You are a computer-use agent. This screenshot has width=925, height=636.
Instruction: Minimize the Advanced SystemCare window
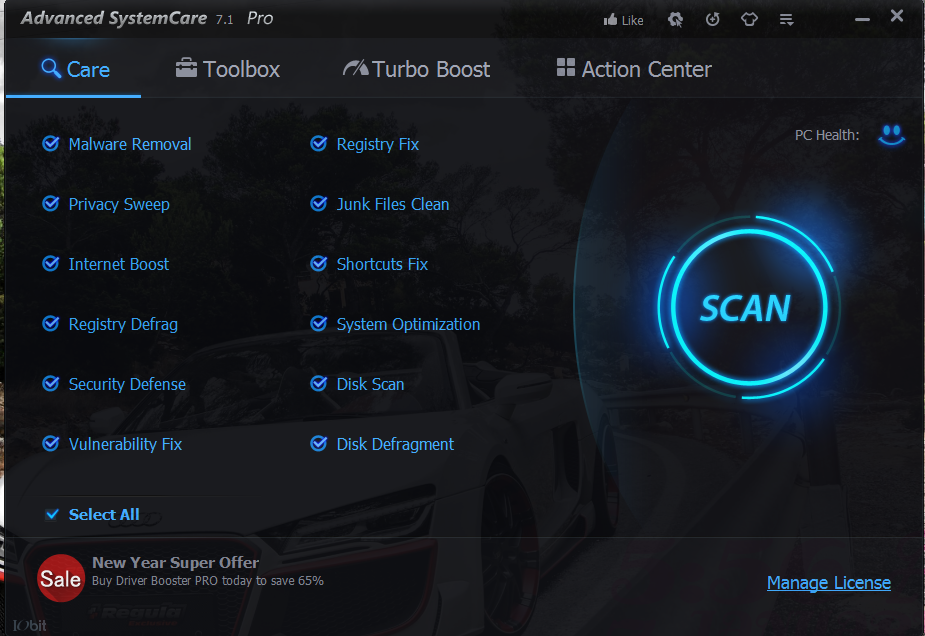pos(862,19)
